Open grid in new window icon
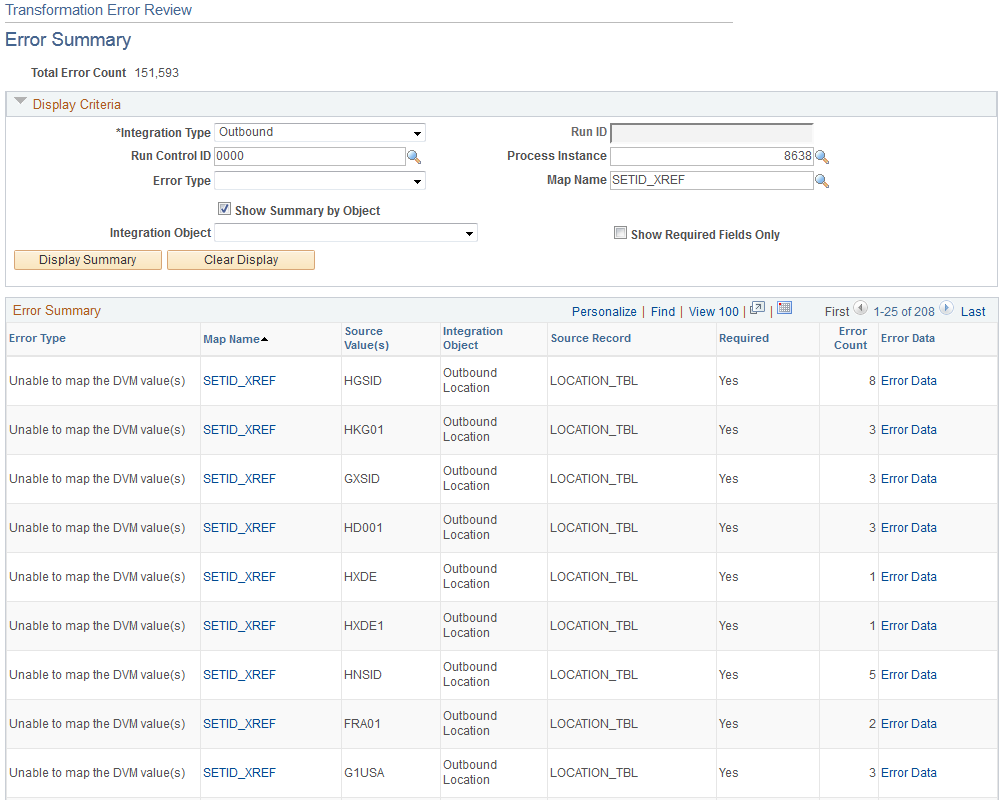 click(x=757, y=308)
